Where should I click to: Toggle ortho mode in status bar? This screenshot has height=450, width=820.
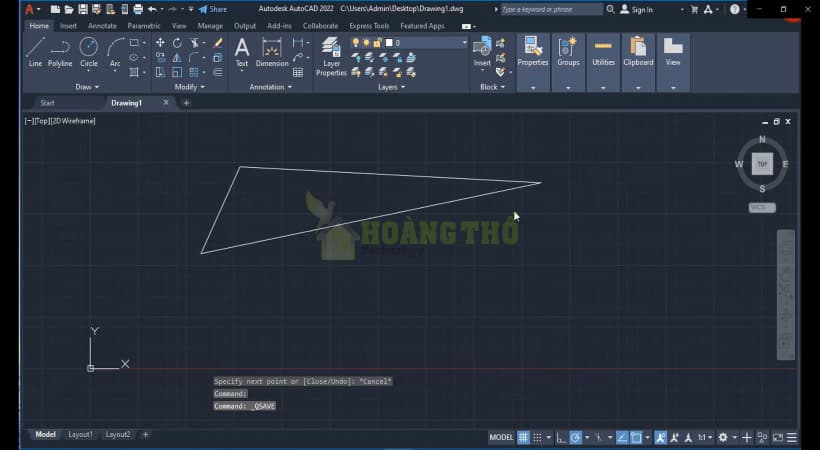pyautogui.click(x=561, y=437)
